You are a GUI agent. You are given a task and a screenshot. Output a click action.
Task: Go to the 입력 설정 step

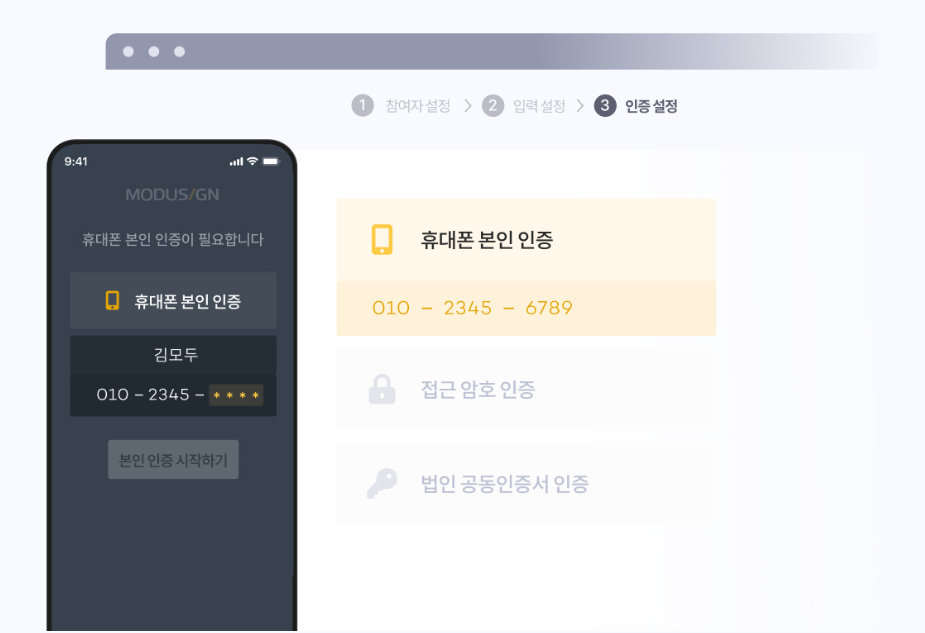(x=539, y=106)
